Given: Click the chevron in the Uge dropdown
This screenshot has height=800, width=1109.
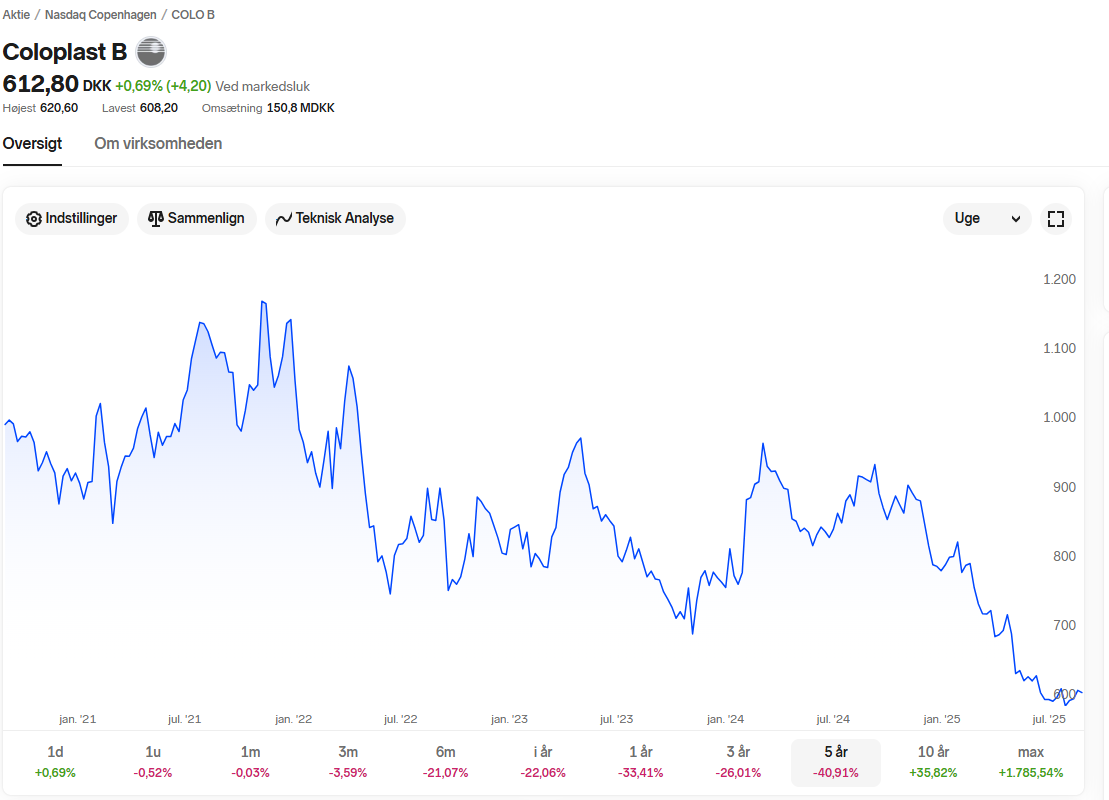Looking at the screenshot, I should pos(1016,219).
